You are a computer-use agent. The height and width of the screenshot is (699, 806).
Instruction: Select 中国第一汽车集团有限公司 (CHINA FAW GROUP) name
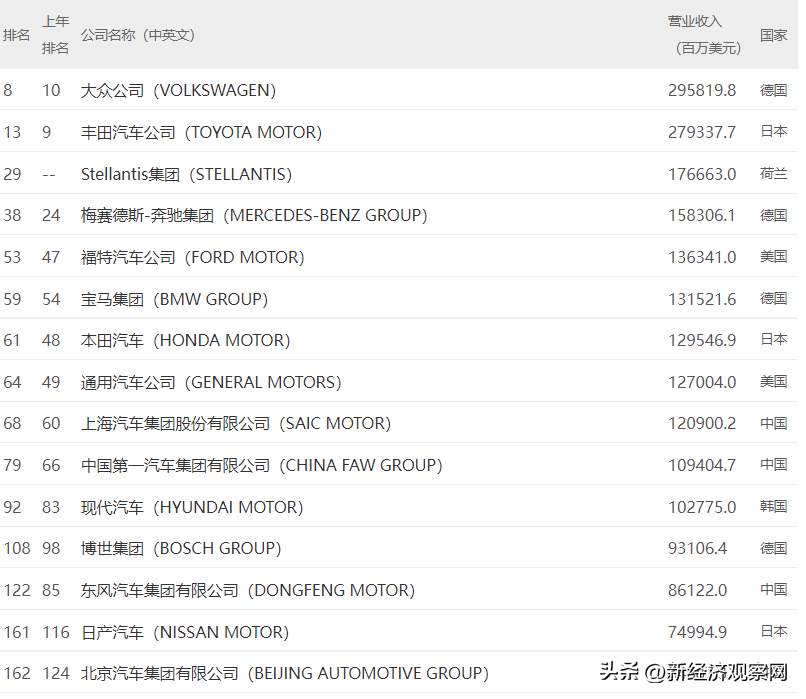coord(262,466)
